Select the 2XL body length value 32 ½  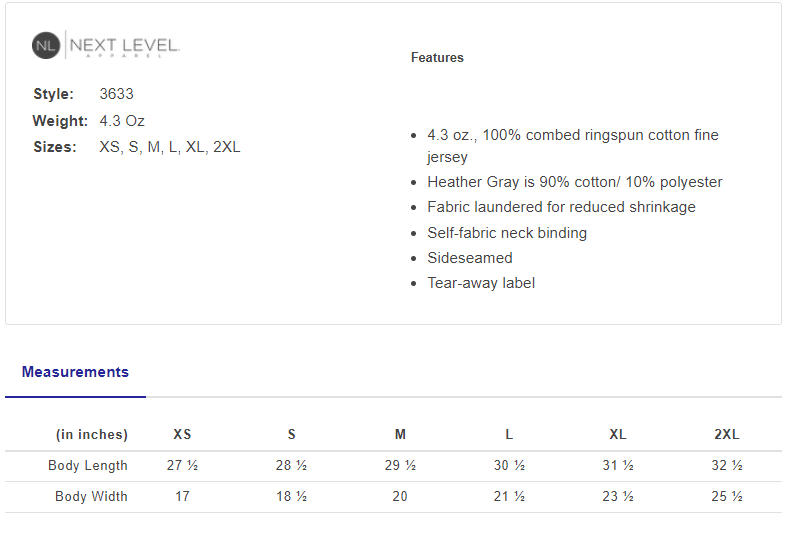pos(727,465)
